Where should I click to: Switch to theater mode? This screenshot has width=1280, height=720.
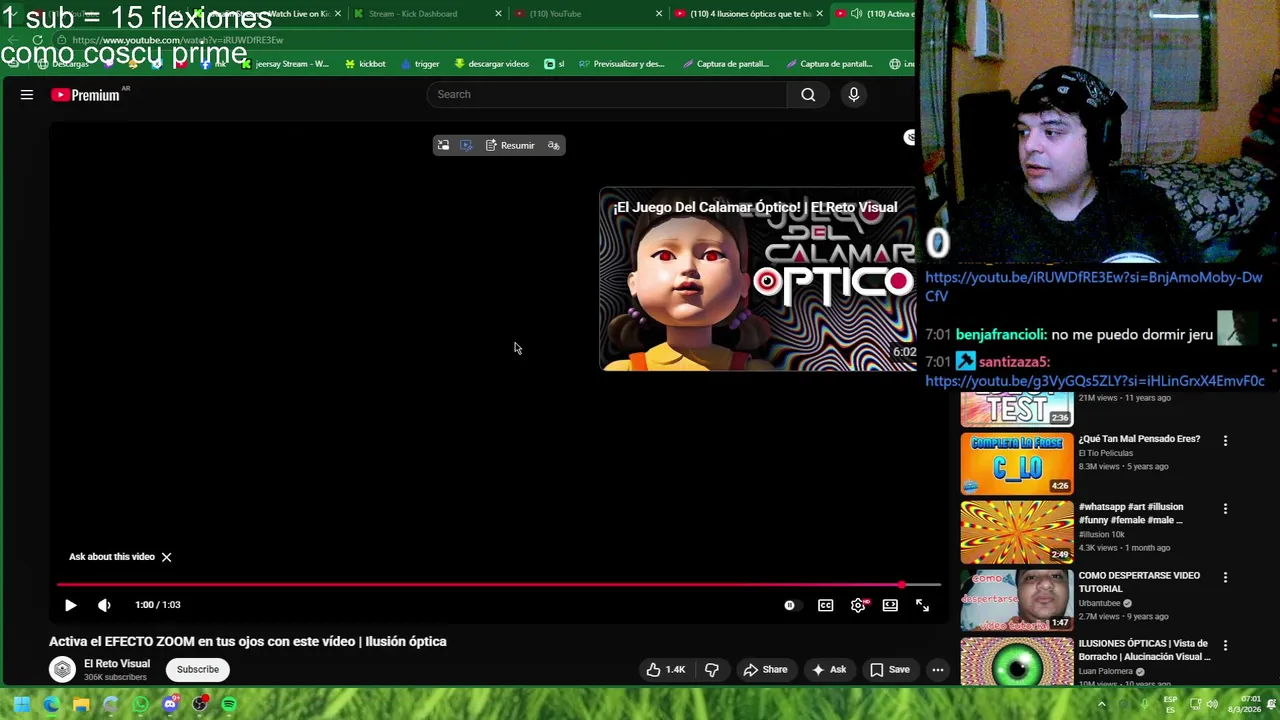(x=890, y=605)
